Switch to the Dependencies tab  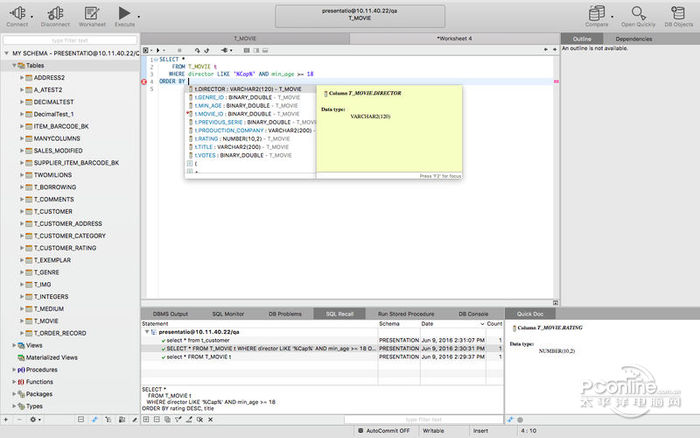[634, 38]
